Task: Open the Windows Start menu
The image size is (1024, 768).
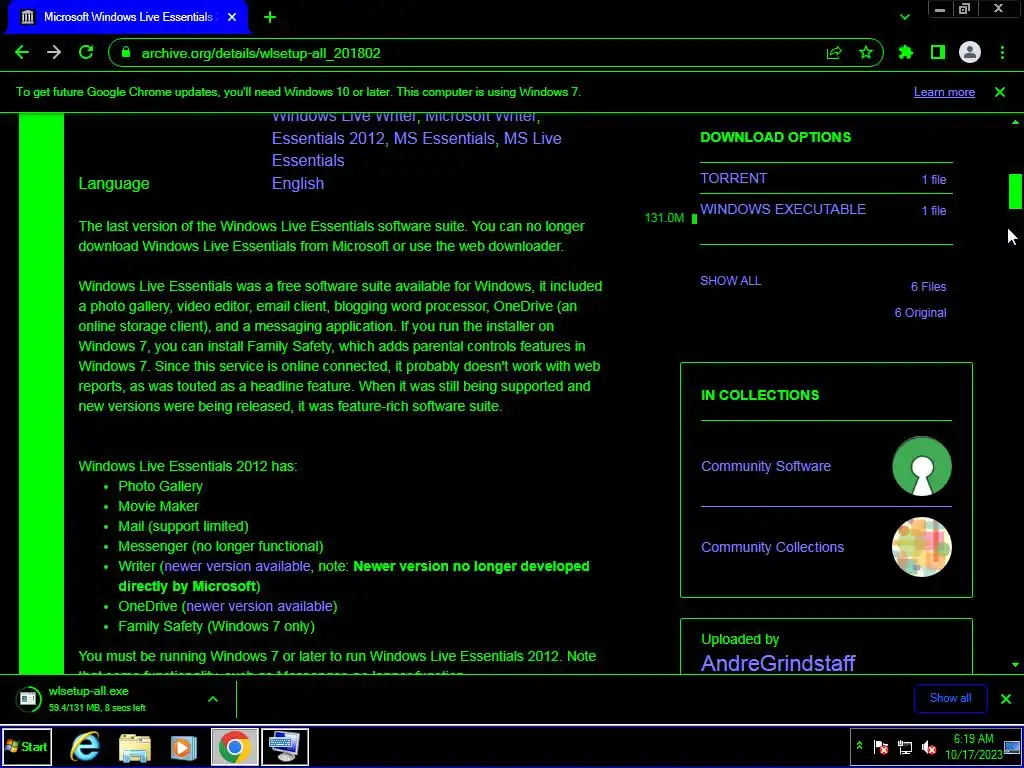Action: (x=27, y=746)
